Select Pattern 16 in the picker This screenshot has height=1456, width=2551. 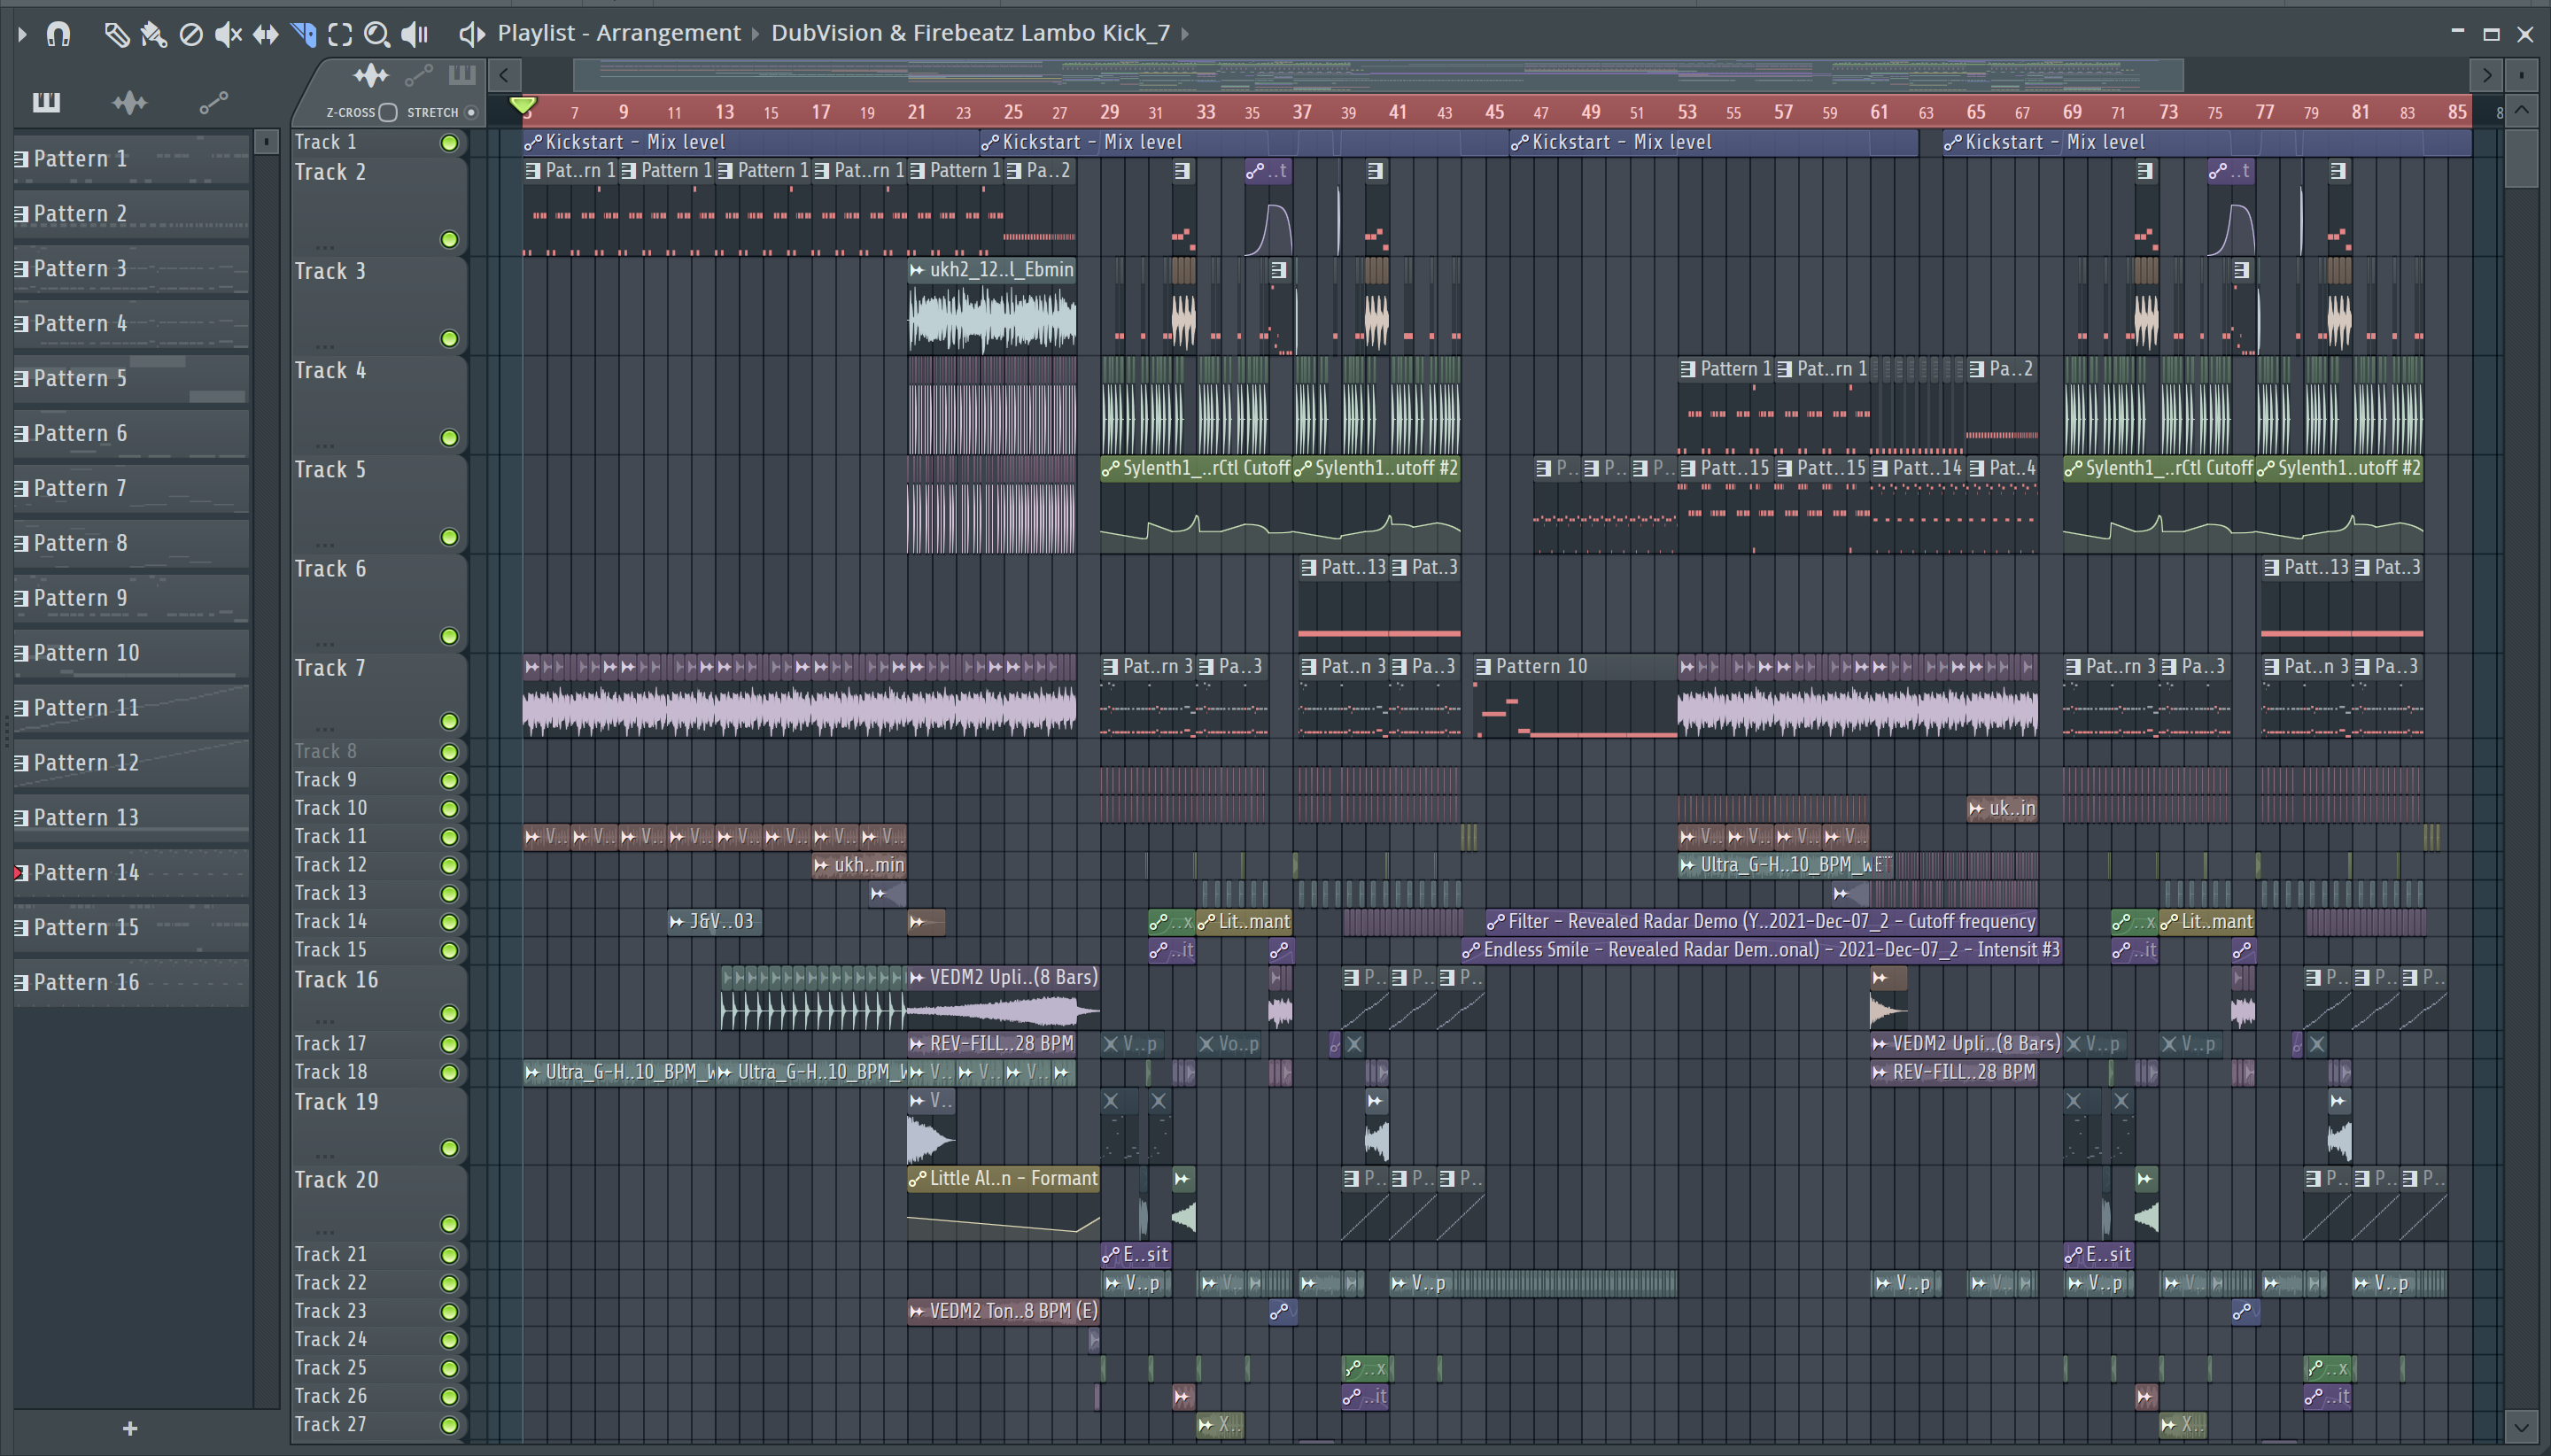pyautogui.click(x=131, y=983)
